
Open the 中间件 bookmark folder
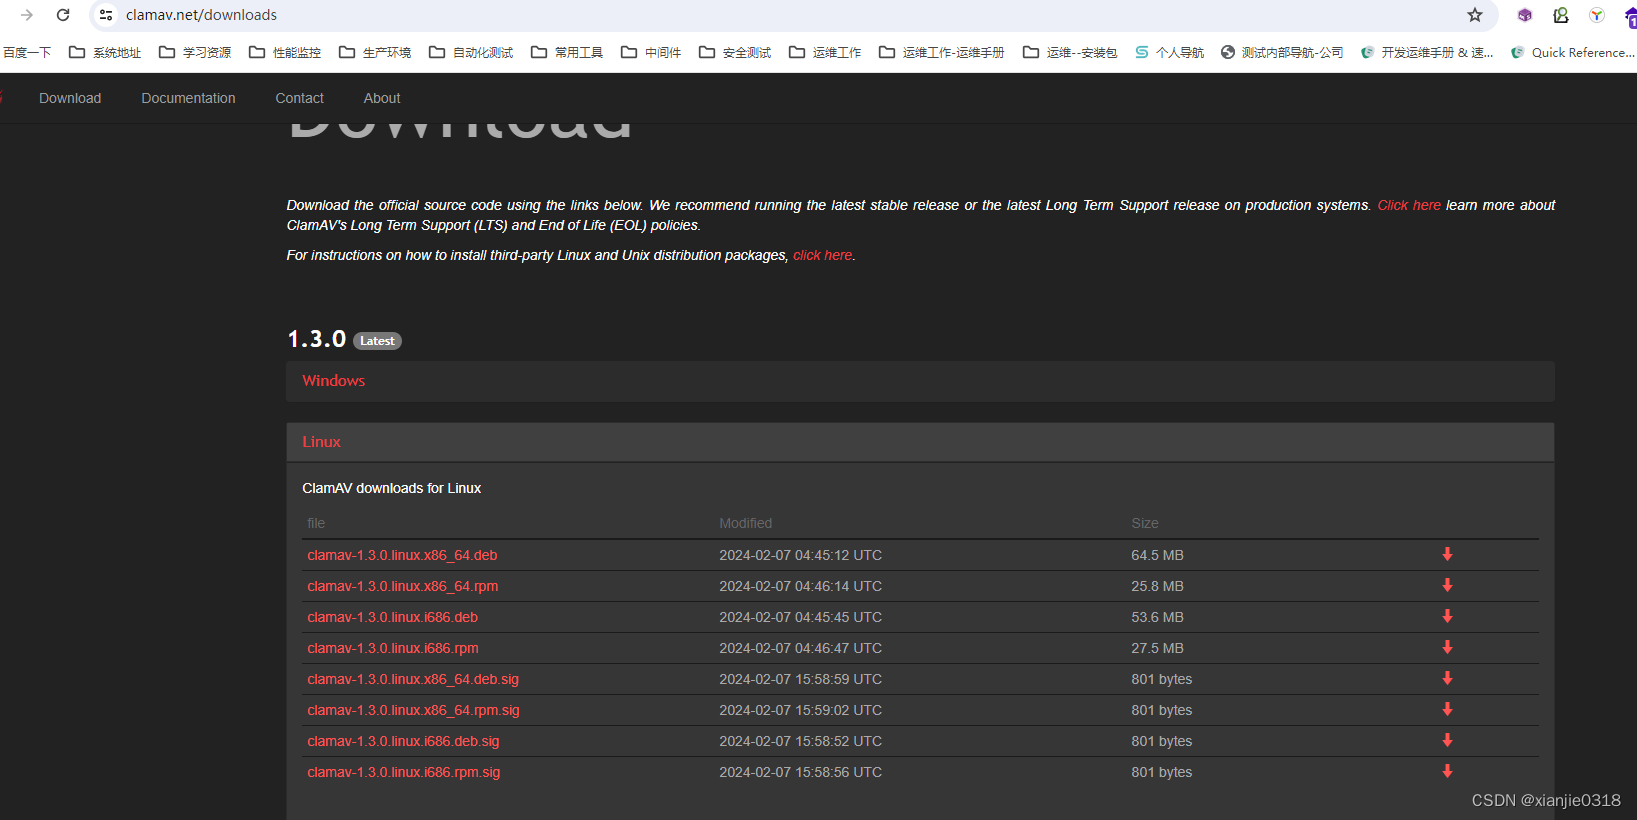[x=651, y=52]
